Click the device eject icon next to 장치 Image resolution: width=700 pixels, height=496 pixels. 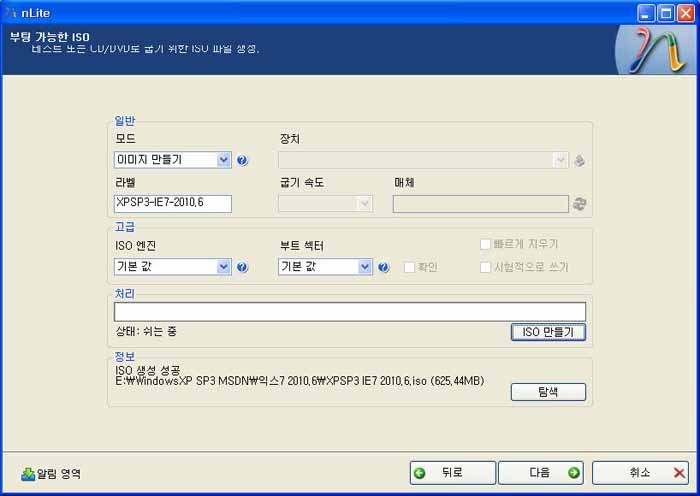(x=579, y=160)
